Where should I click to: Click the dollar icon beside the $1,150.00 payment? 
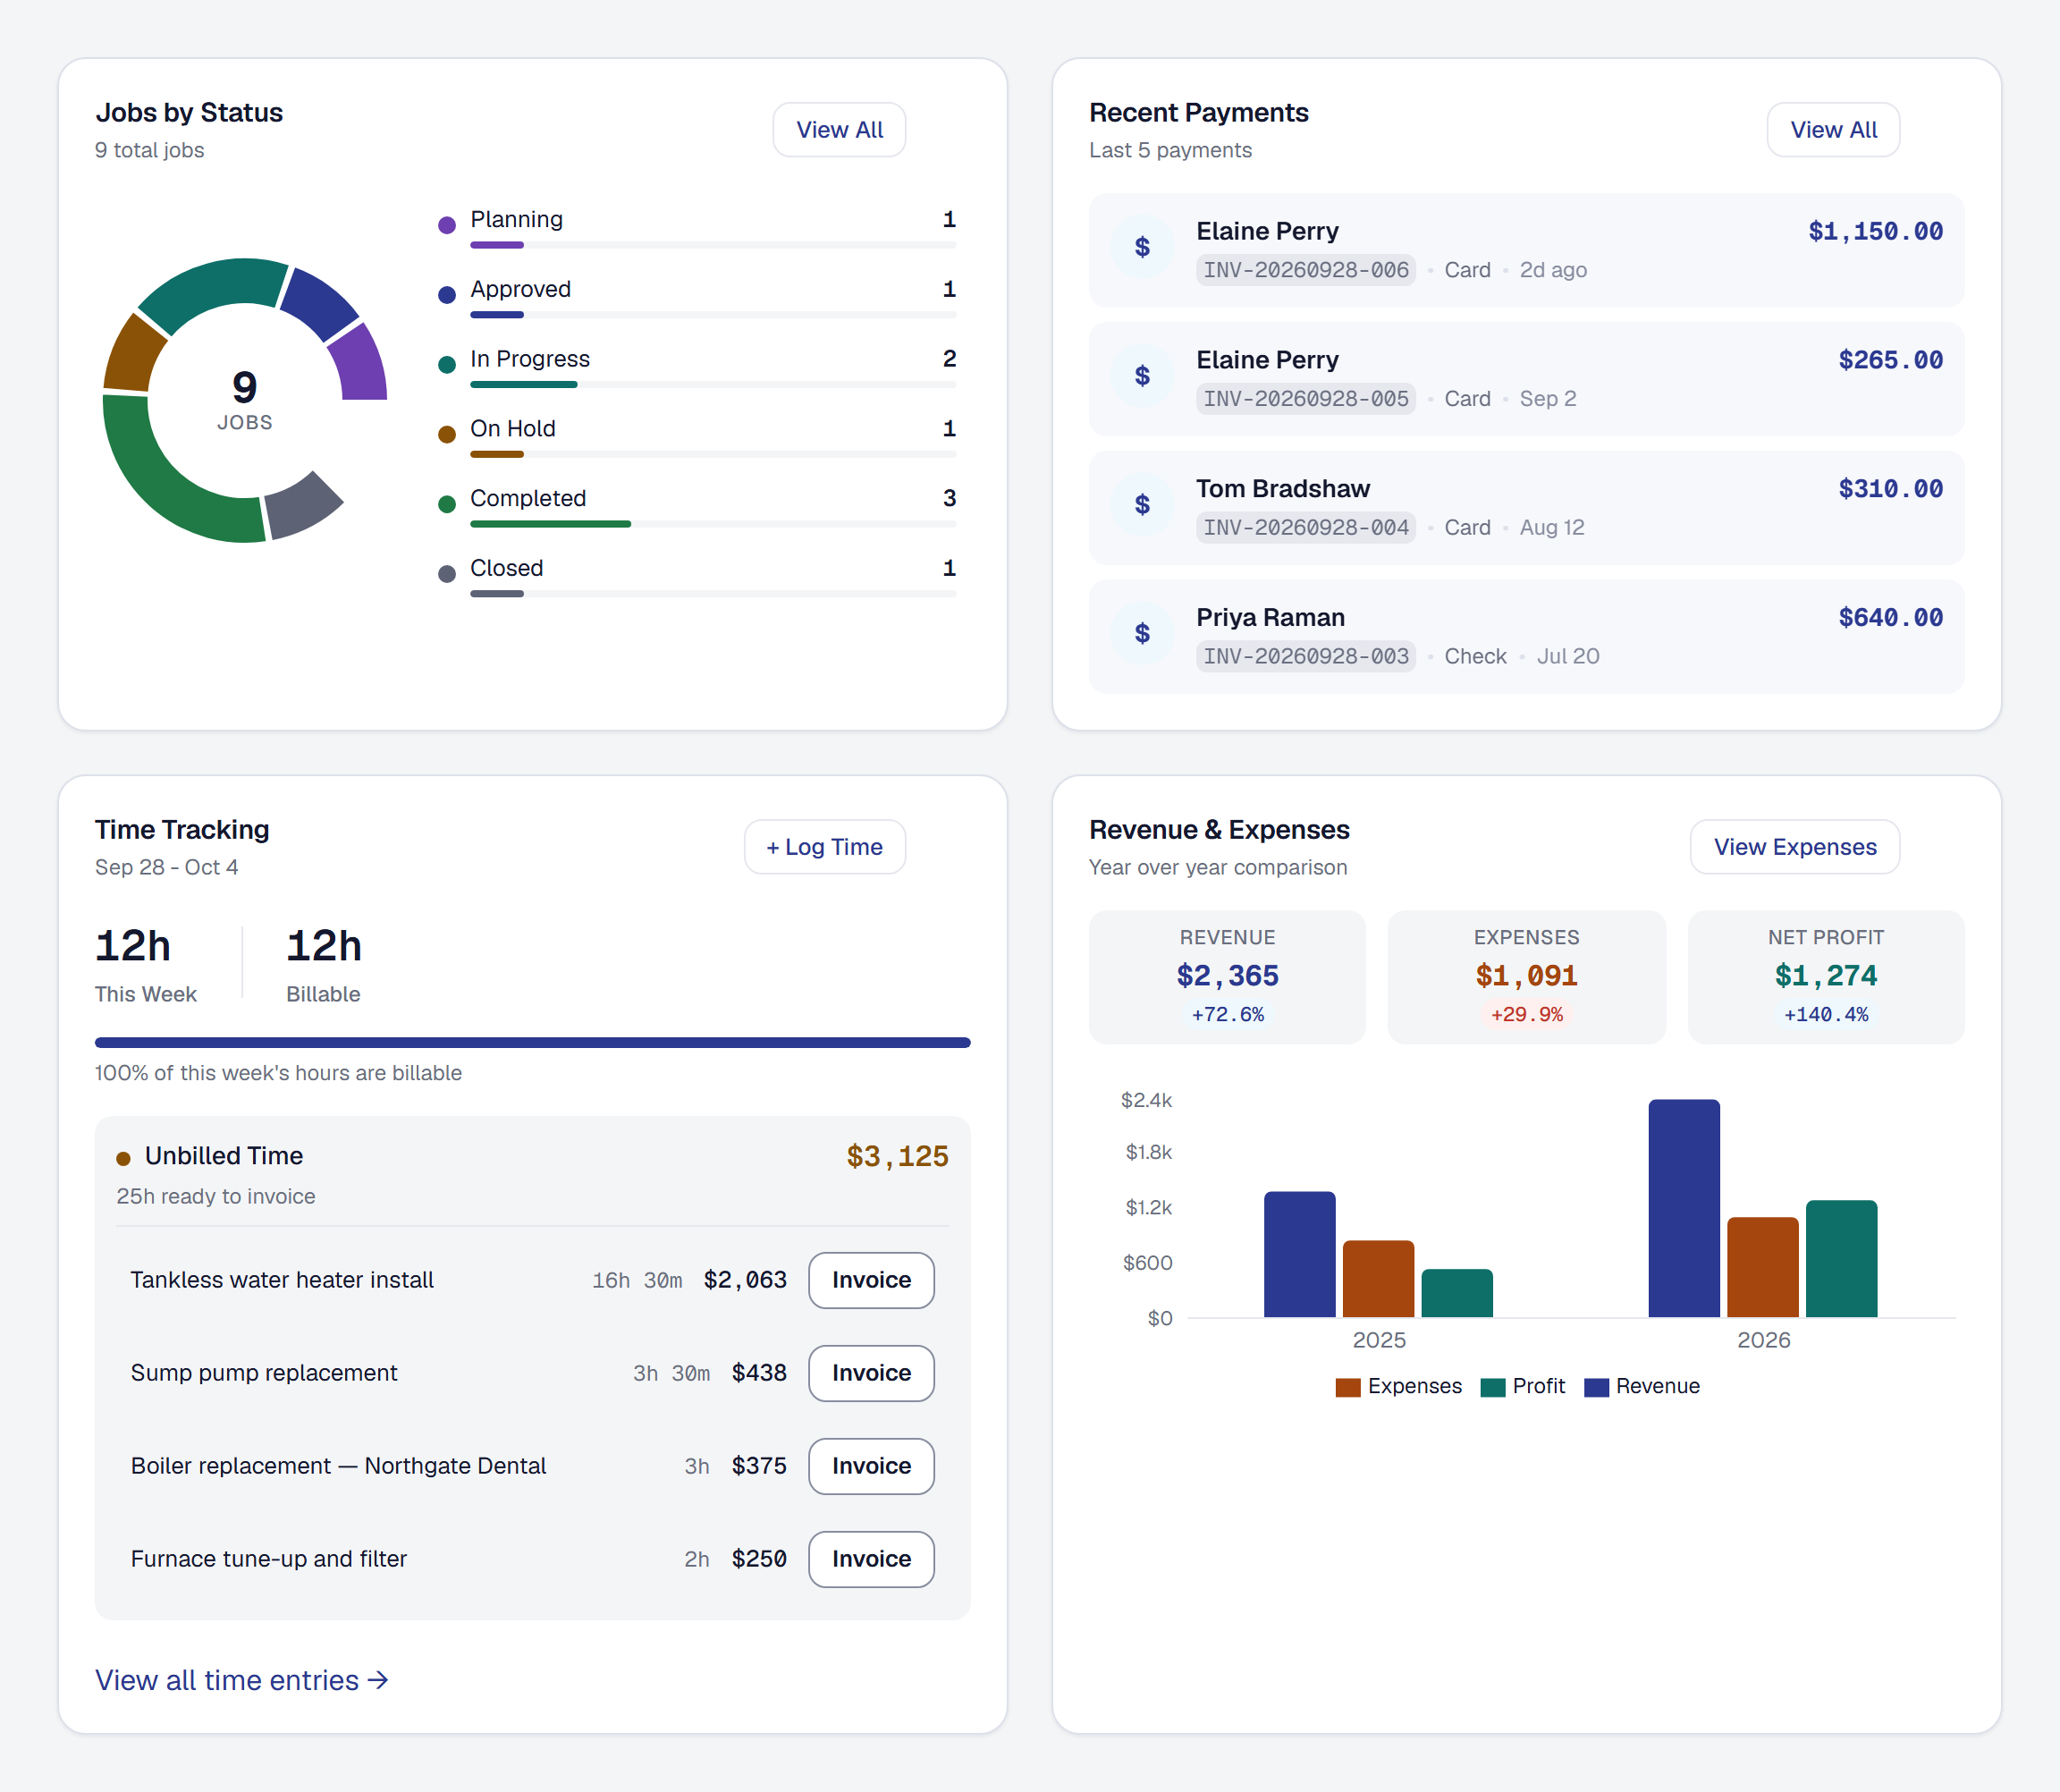[1142, 248]
